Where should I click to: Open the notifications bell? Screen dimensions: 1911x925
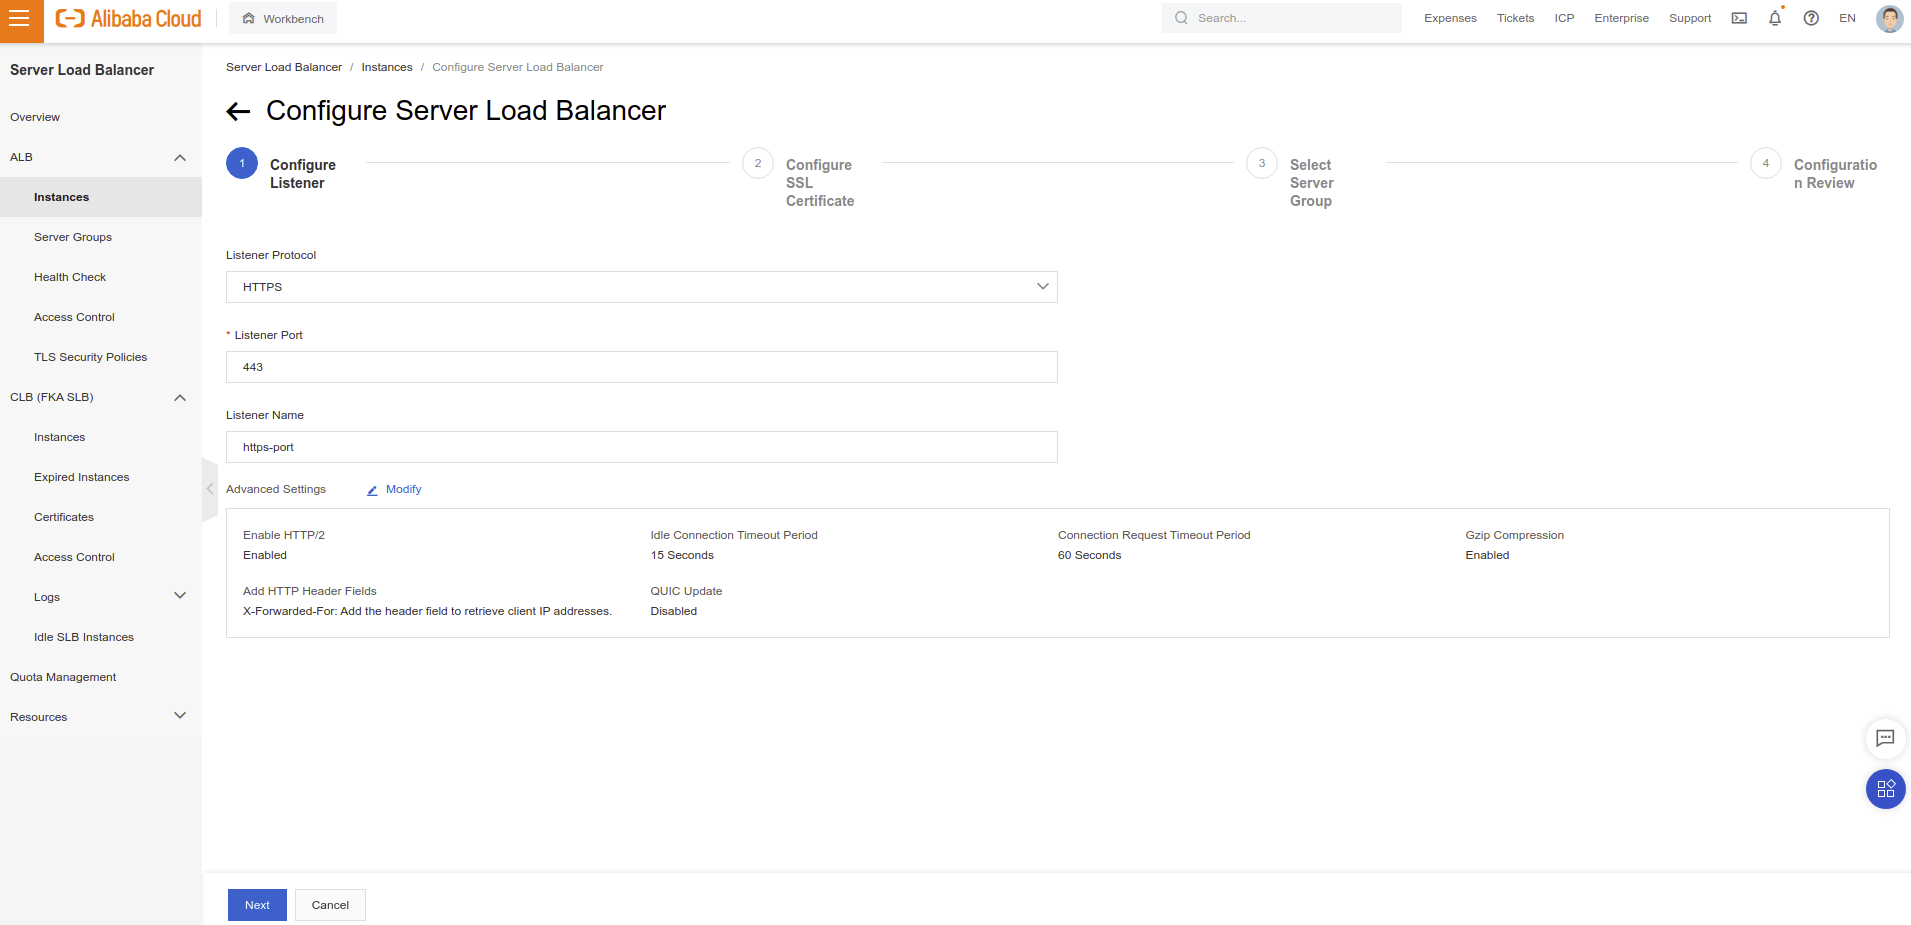[1775, 18]
